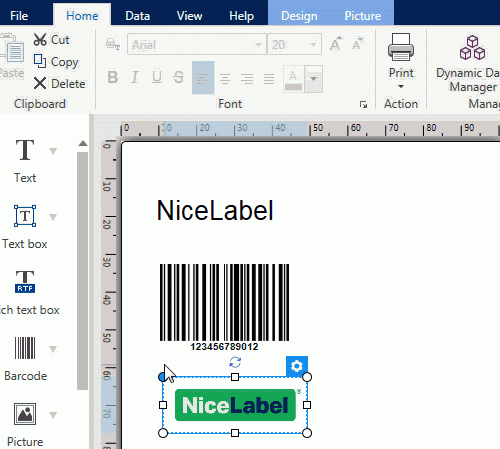The height and width of the screenshot is (449, 500).
Task: Cut the selected object
Action: (x=51, y=40)
